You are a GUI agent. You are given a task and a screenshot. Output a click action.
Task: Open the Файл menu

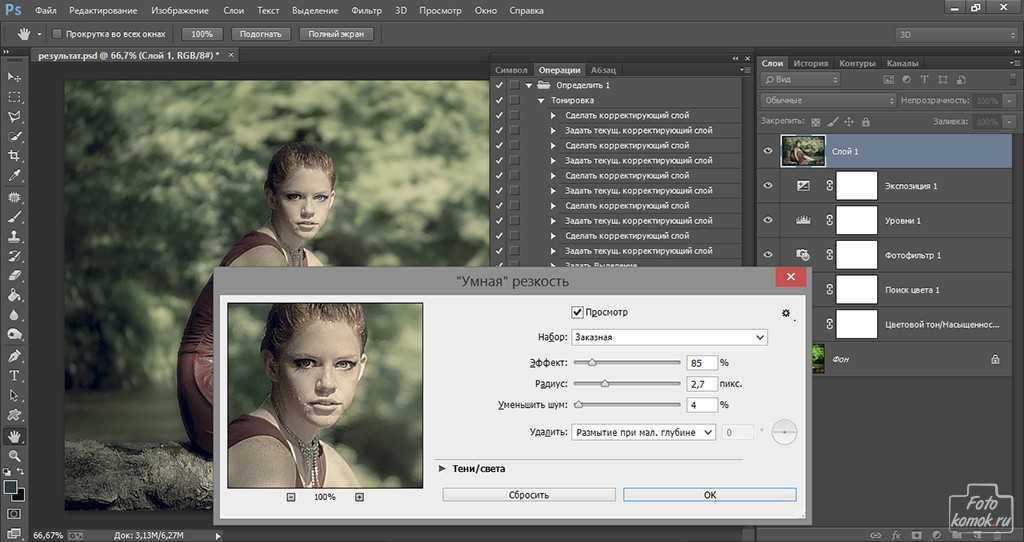click(x=45, y=10)
